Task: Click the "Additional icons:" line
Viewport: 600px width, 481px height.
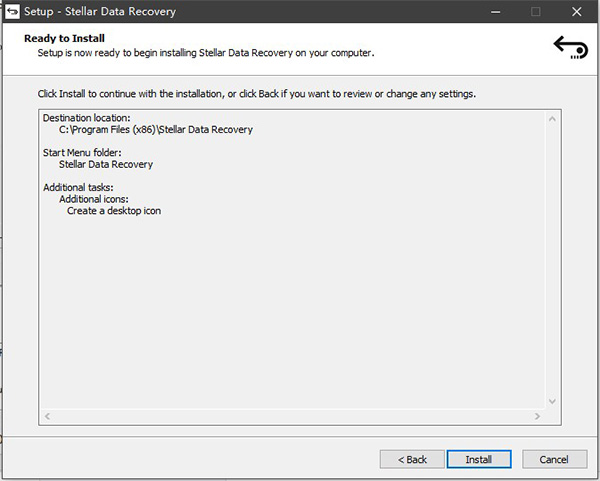Action: [x=94, y=199]
